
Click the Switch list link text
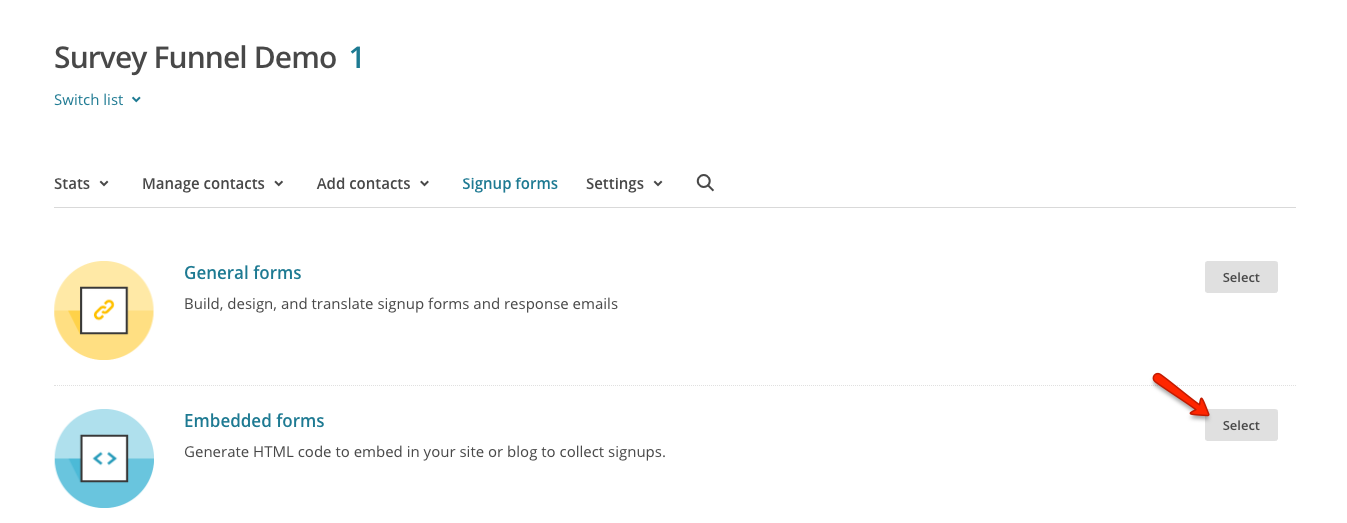(x=89, y=100)
